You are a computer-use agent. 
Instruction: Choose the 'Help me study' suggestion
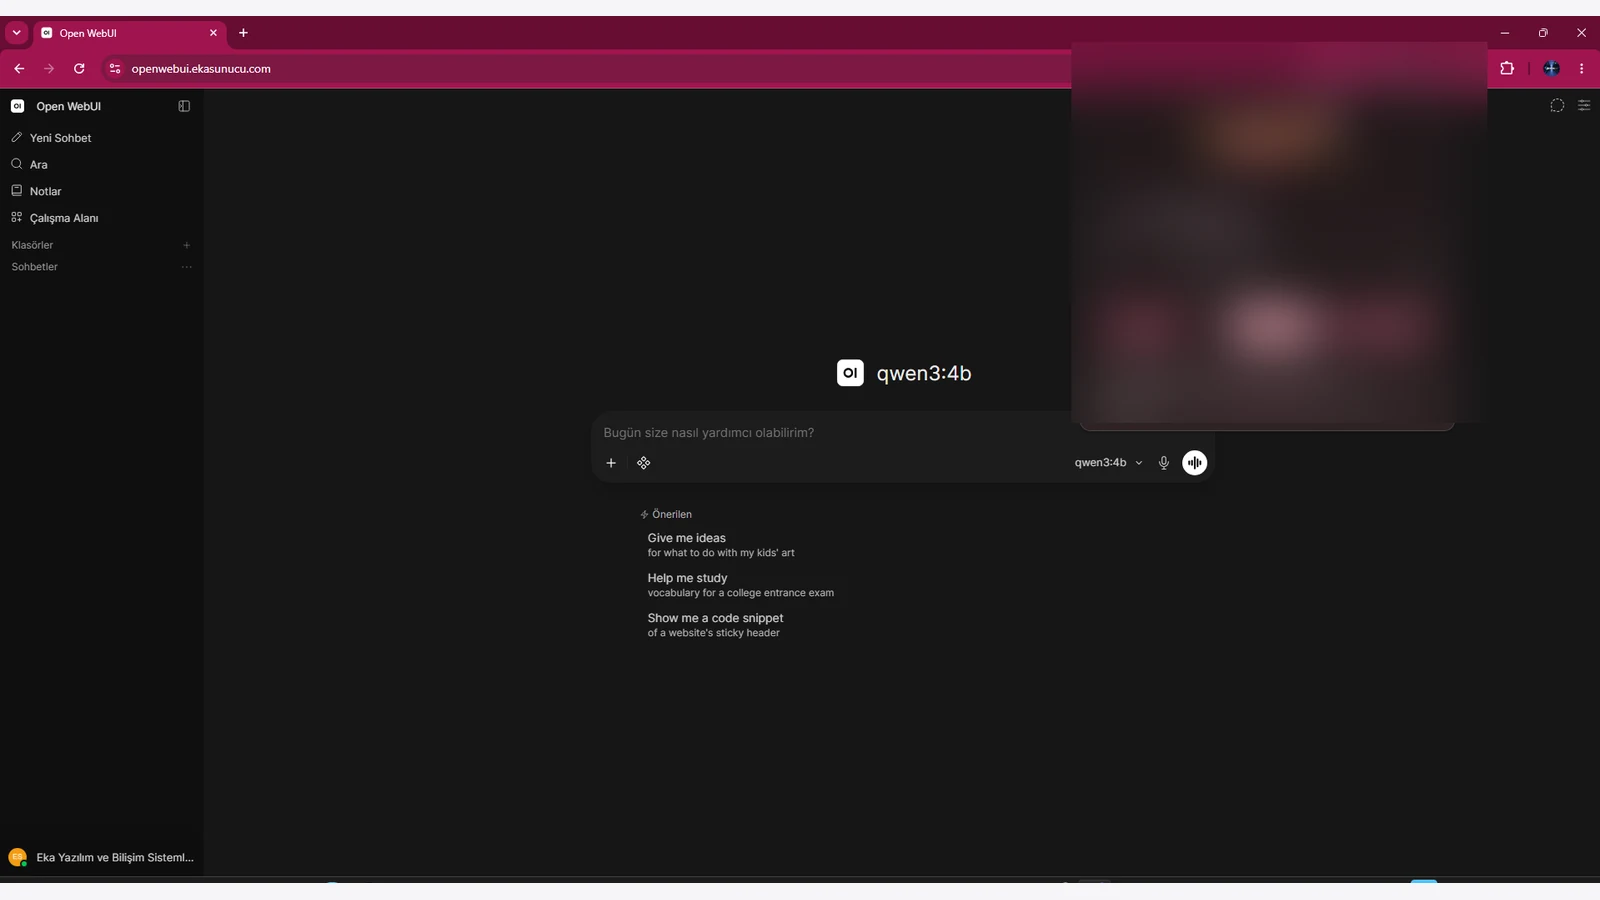point(740,585)
